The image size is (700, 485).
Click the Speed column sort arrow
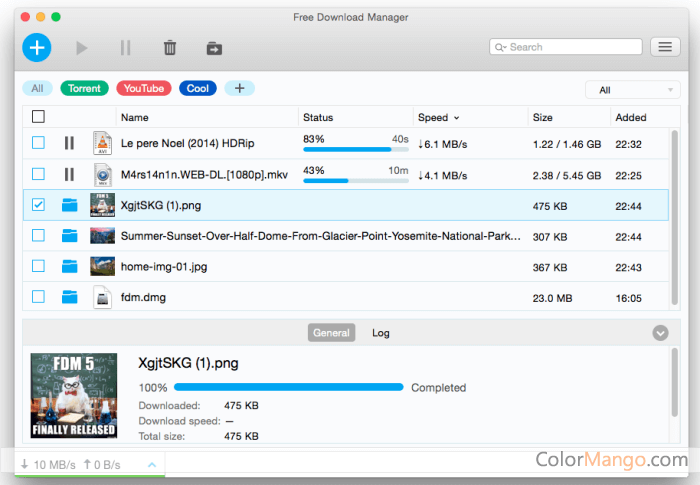click(x=457, y=118)
